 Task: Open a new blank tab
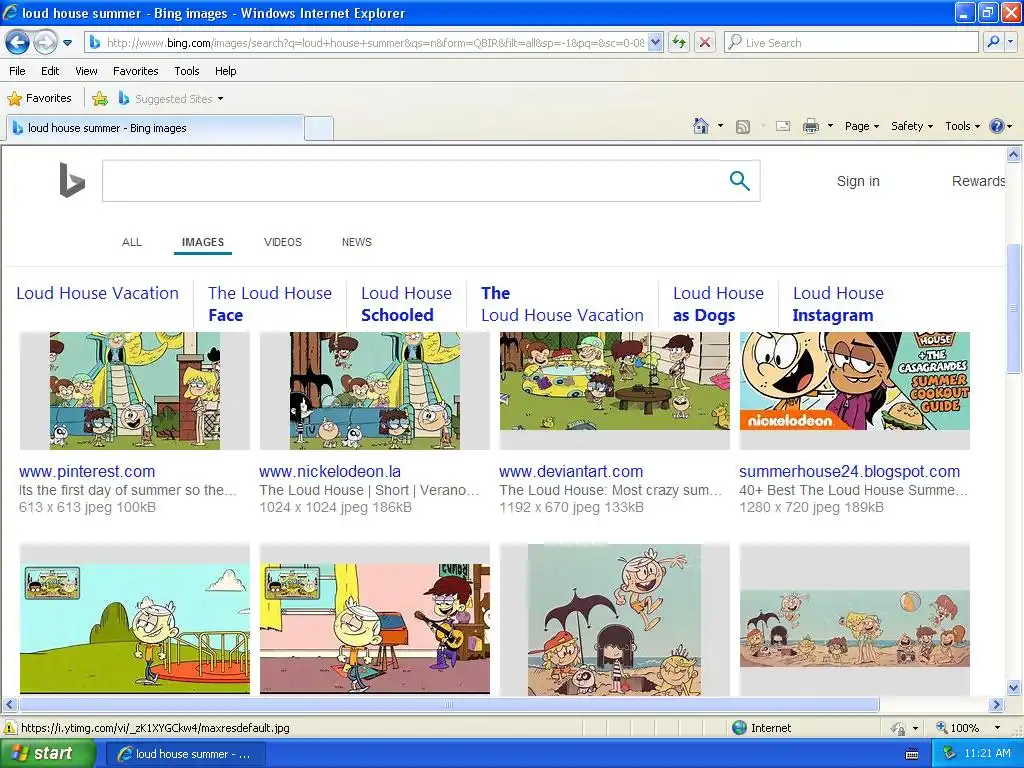(x=319, y=129)
